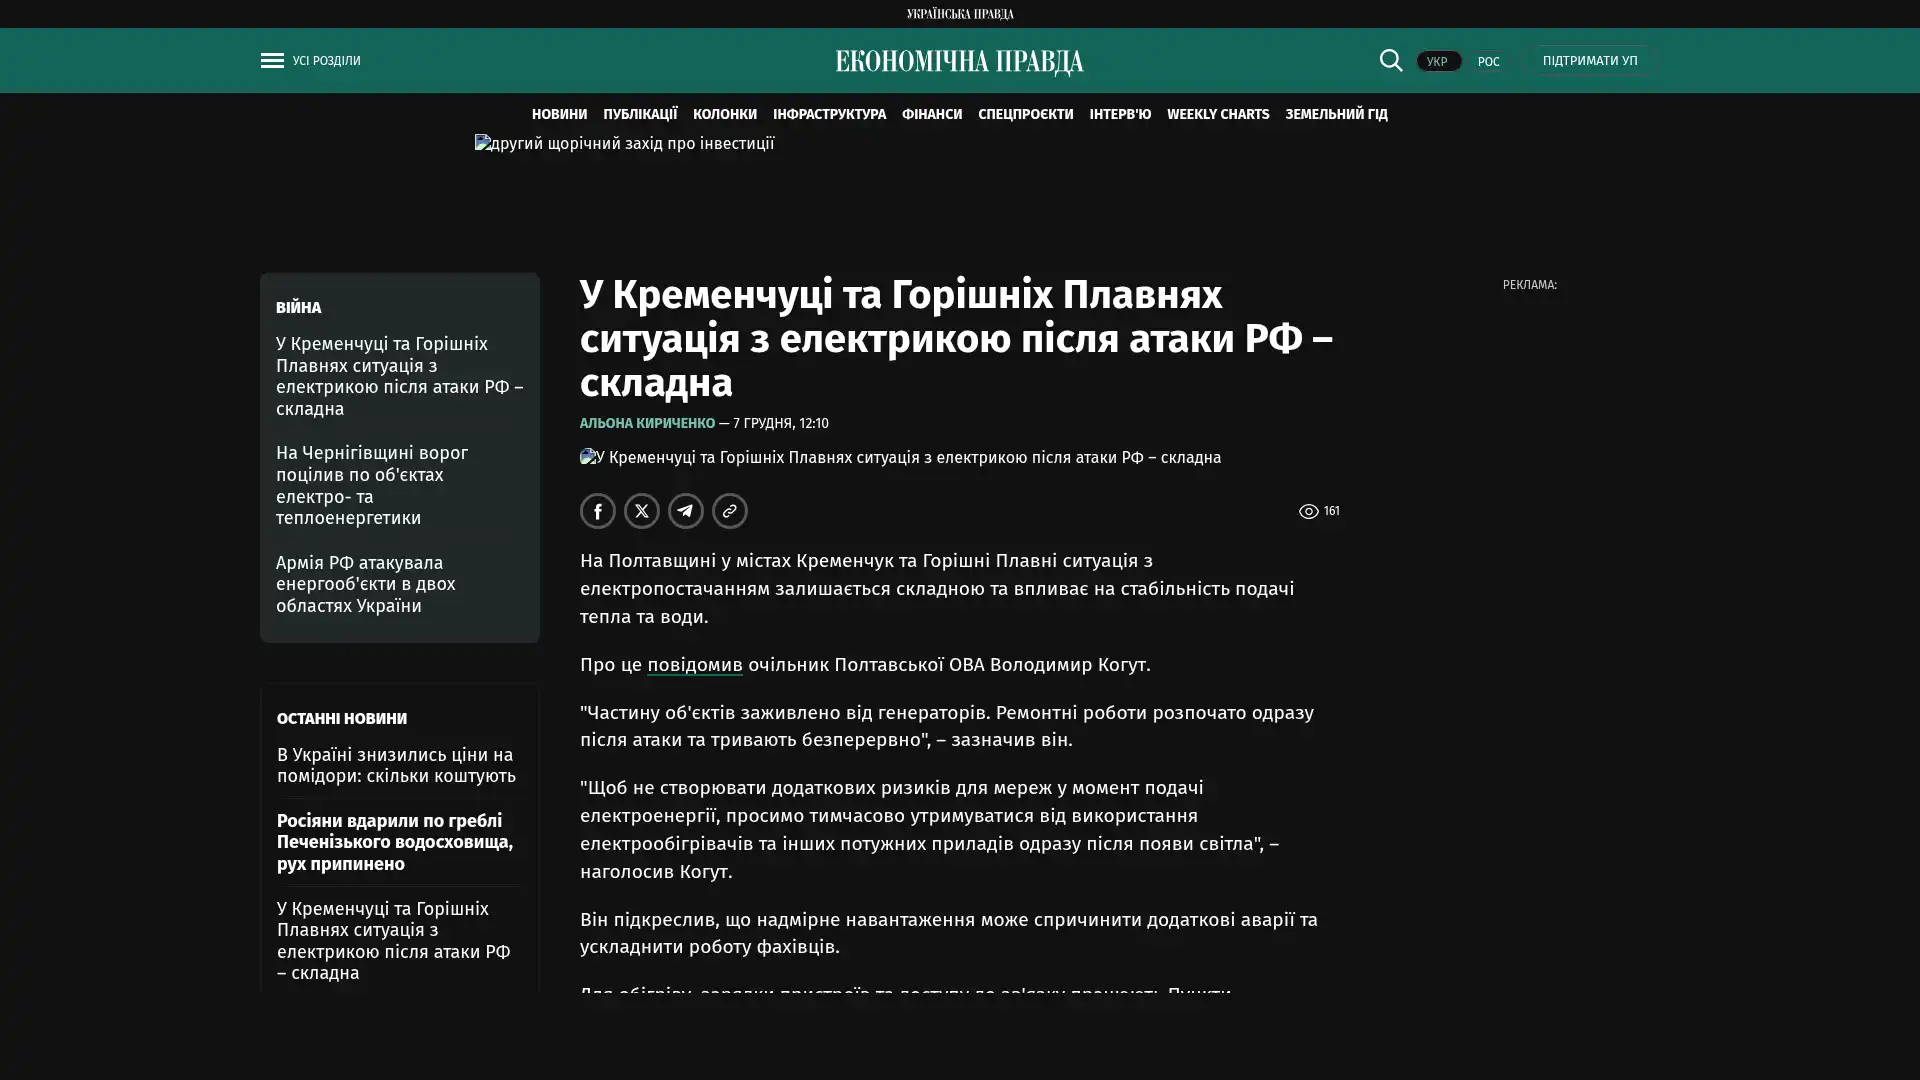Screen dimensions: 1920x1080
Task: Open Українська правда top header link
Action: pyautogui.click(x=959, y=13)
